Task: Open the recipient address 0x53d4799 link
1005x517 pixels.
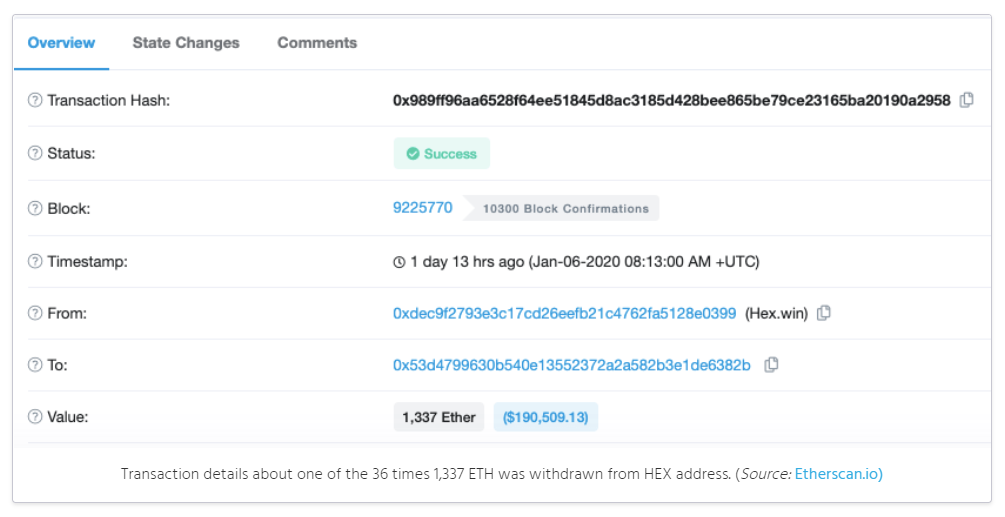Action: [x=572, y=365]
